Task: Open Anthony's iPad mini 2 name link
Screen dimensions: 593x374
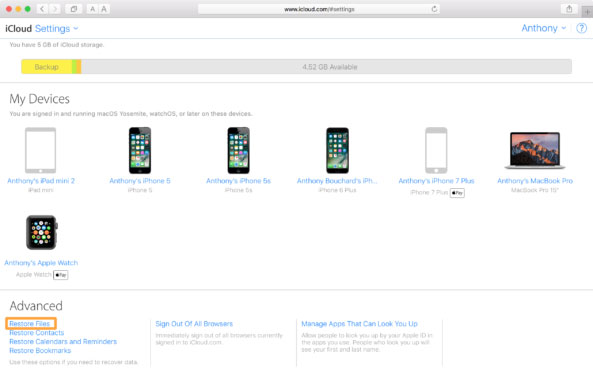Action: pyautogui.click(x=41, y=181)
